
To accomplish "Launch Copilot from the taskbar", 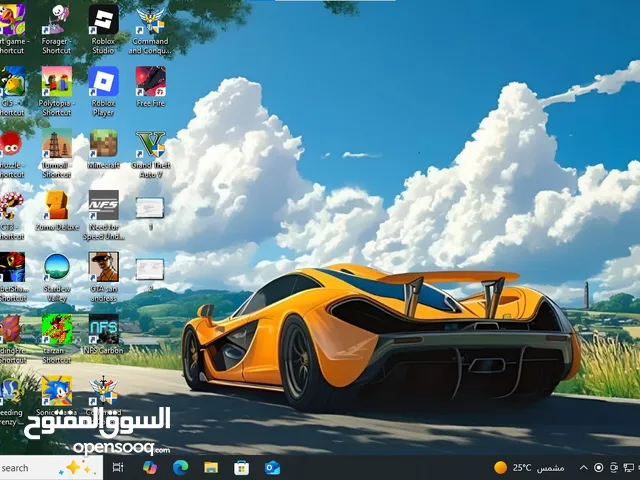I will tap(150, 467).
